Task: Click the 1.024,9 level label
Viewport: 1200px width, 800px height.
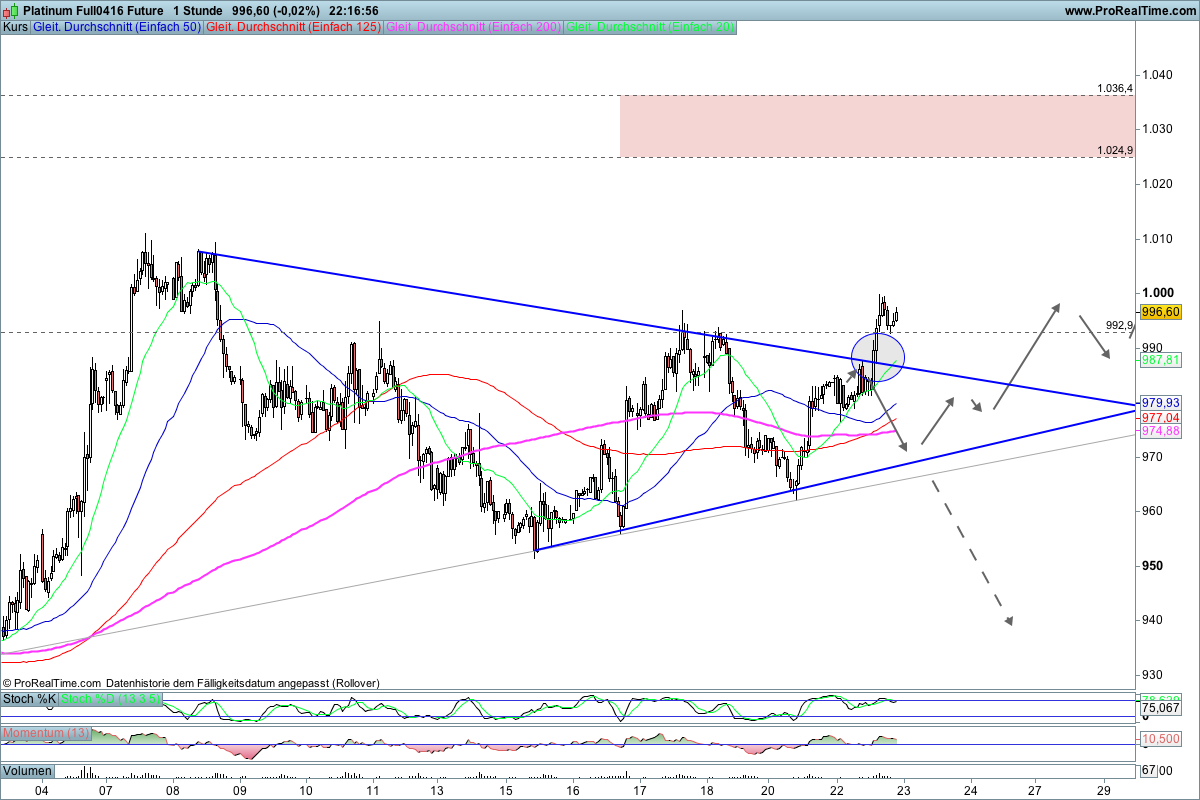Action: tap(1115, 150)
